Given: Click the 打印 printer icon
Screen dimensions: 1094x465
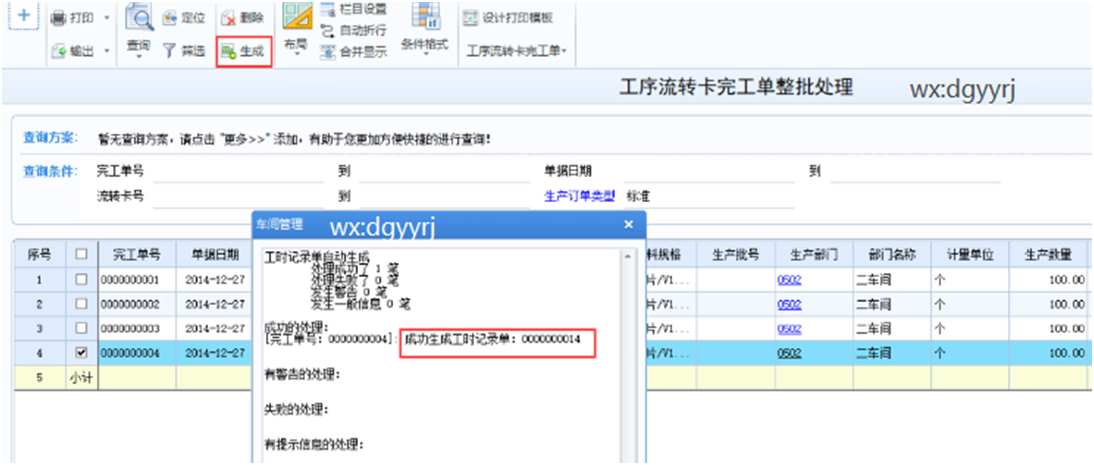Looking at the screenshot, I should click(x=59, y=18).
